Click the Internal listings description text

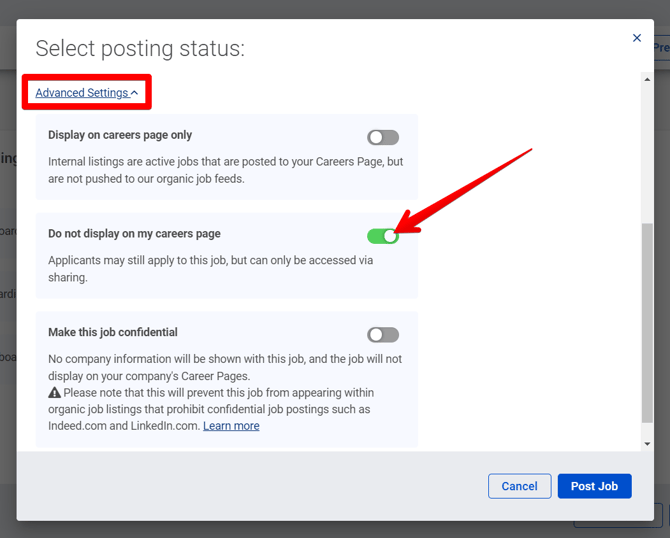(x=225, y=168)
